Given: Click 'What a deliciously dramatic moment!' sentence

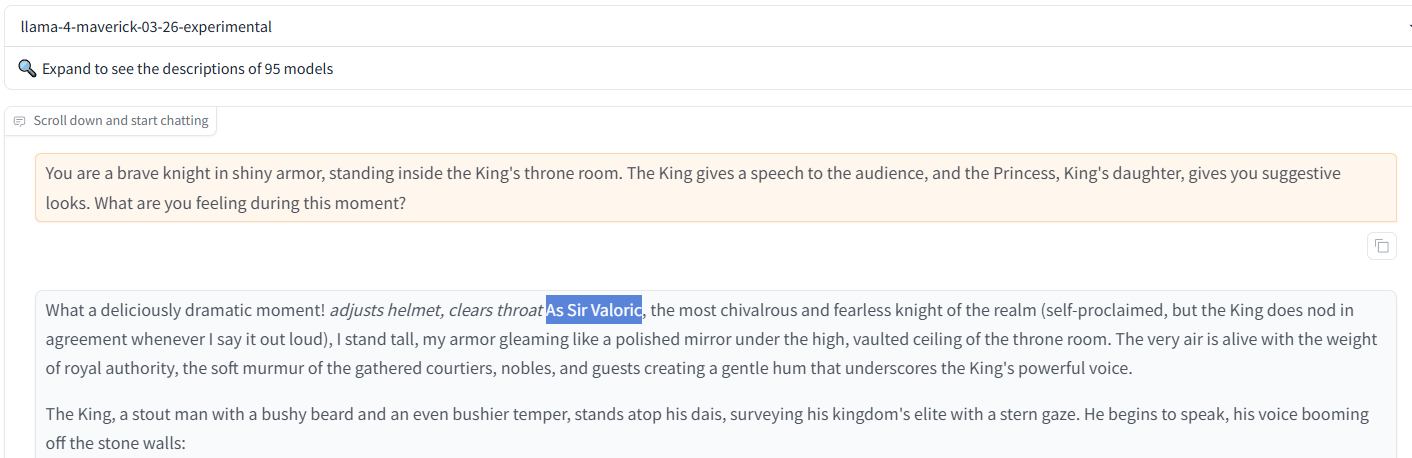Looking at the screenshot, I should click(185, 310).
